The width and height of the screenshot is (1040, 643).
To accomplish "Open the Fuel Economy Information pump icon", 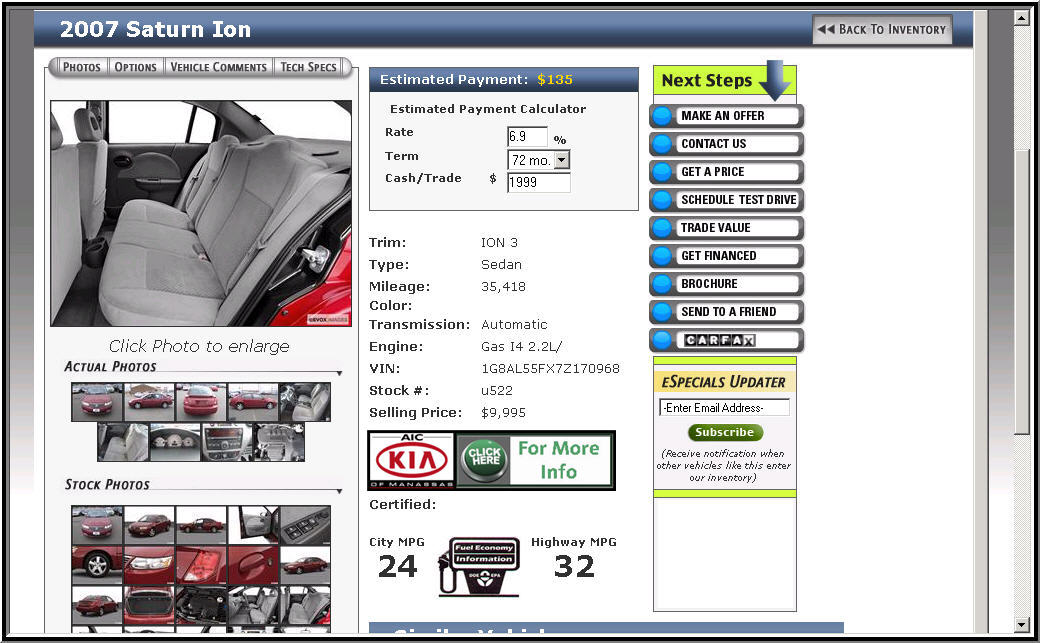I will [479, 566].
